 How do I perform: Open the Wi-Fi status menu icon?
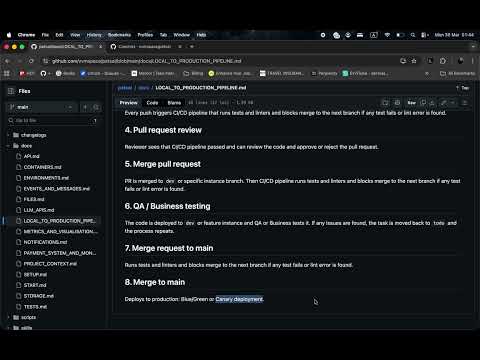[x=387, y=35]
